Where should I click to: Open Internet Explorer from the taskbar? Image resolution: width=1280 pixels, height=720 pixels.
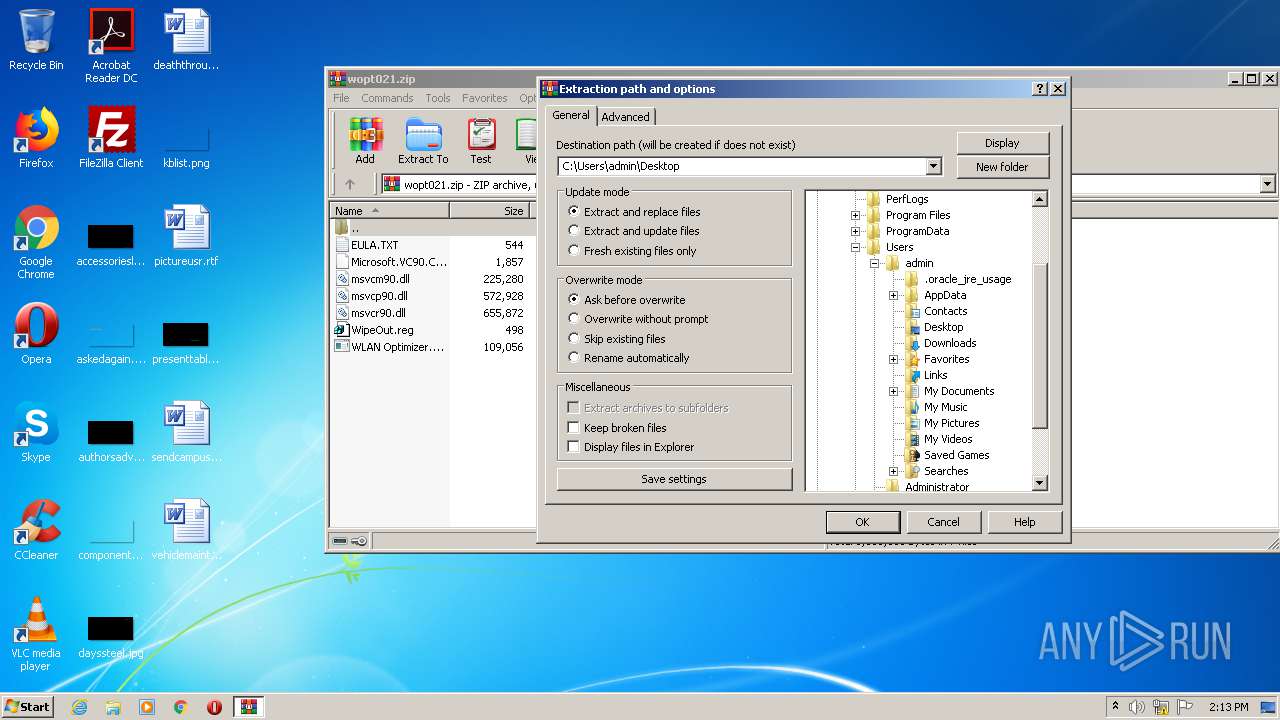tap(79, 707)
